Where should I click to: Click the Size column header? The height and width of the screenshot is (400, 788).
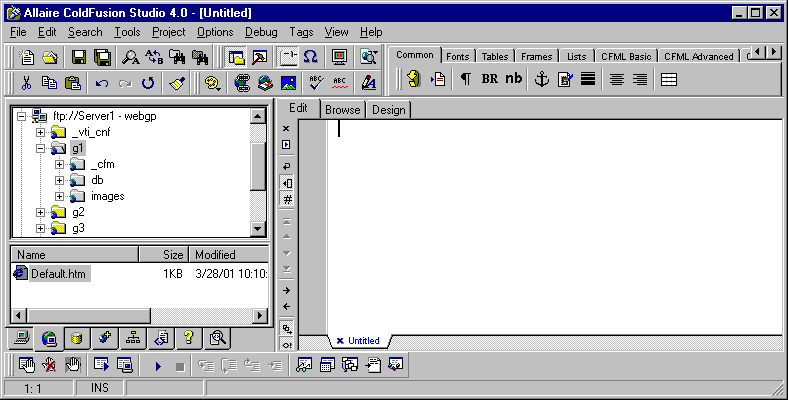[x=164, y=255]
